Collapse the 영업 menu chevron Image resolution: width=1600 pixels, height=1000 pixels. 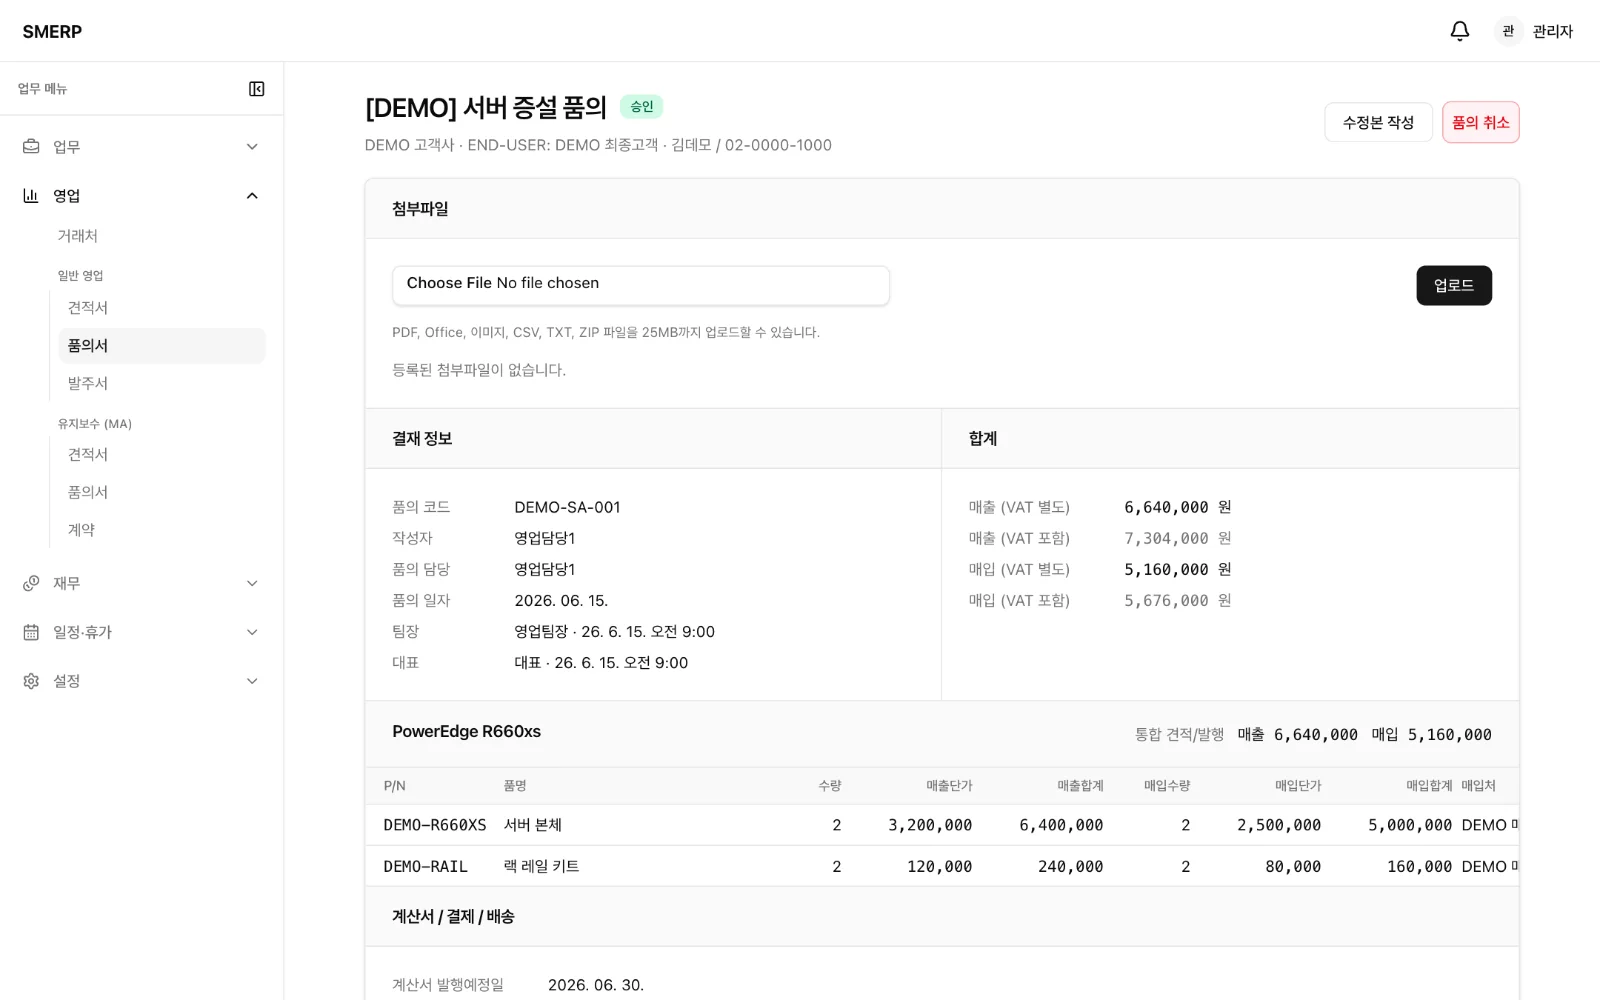[x=252, y=196]
